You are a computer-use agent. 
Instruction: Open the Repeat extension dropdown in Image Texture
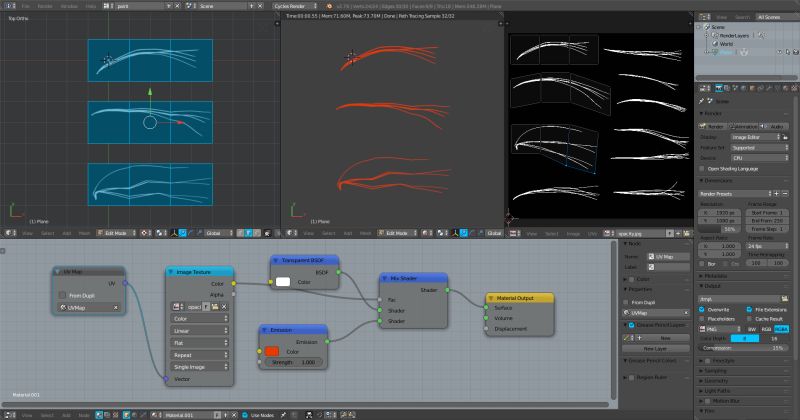(199, 355)
